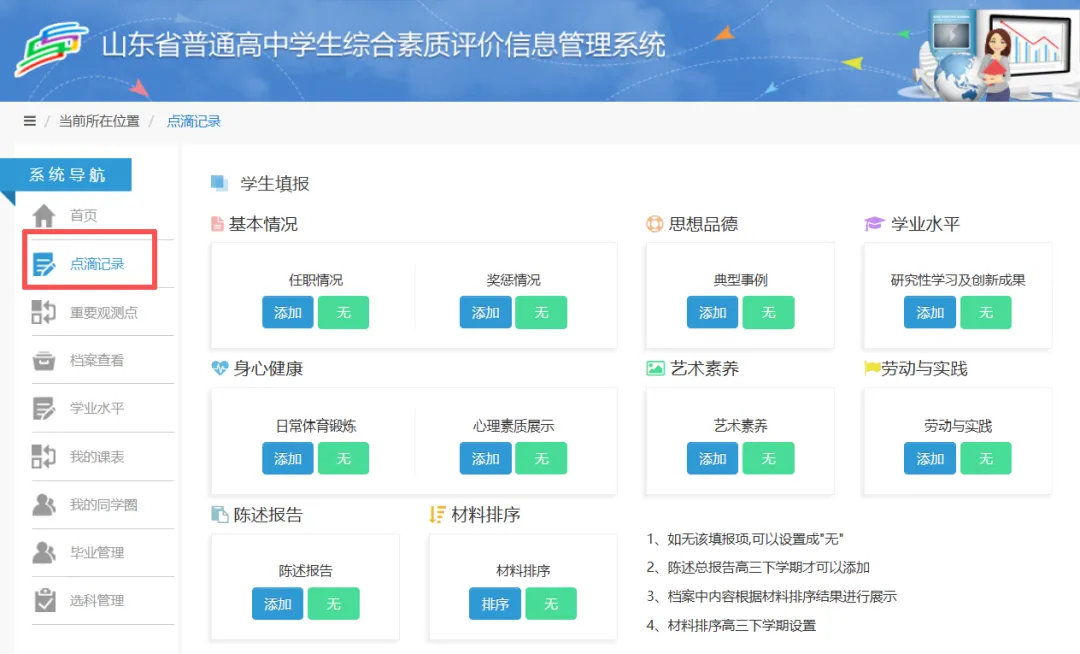The image size is (1080, 654).
Task: Click the yellow flag icon beside 劳动与实践
Action: click(x=872, y=368)
